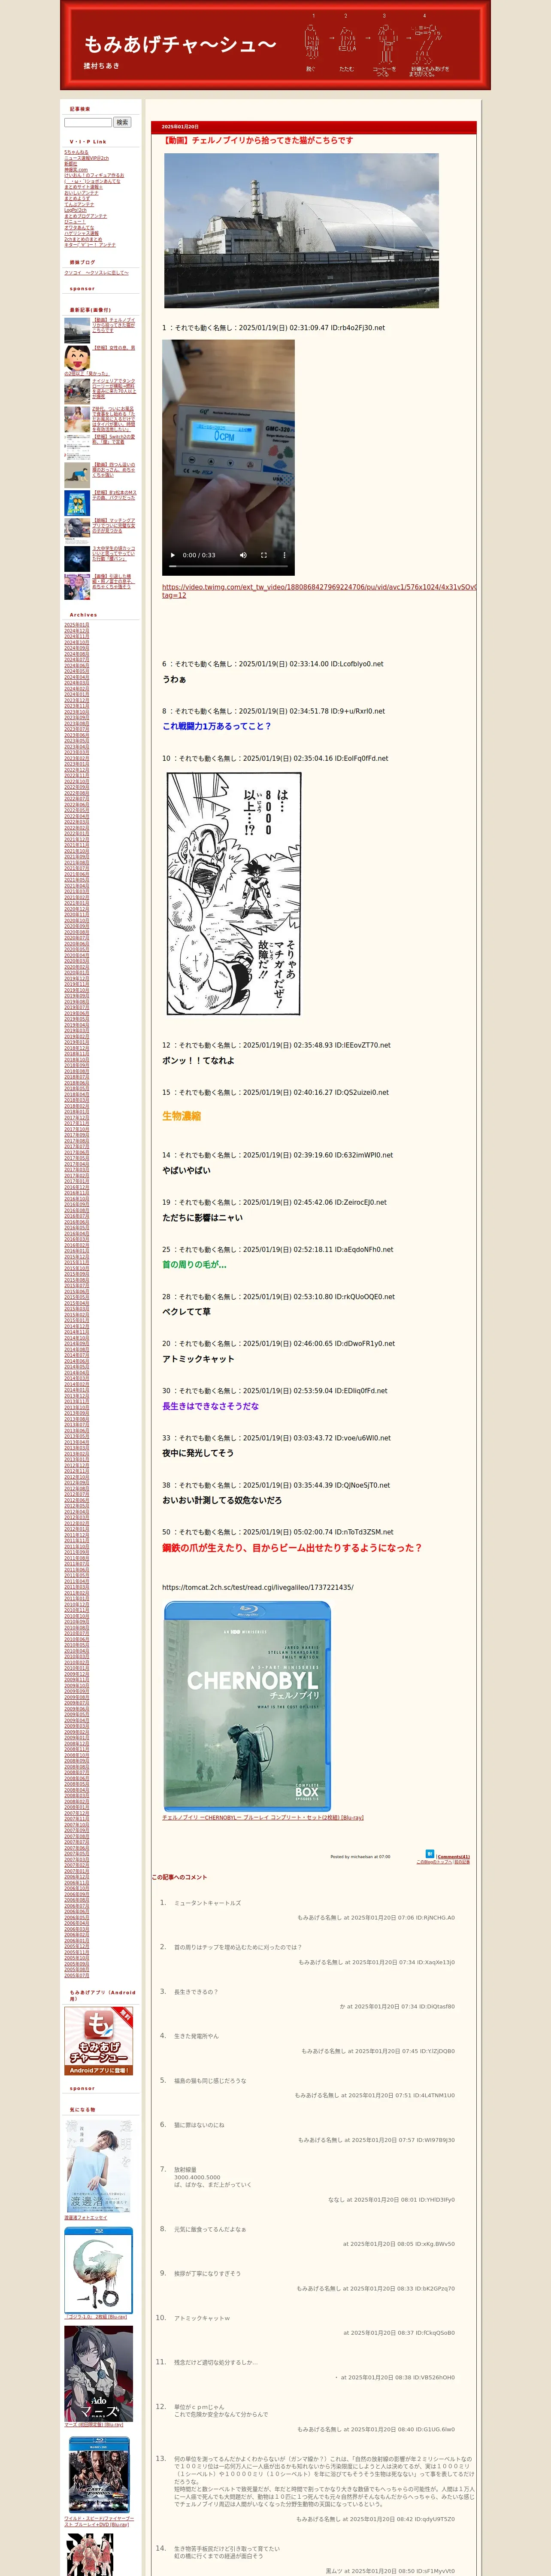Viewport: 551px width, 2576px height.
Task: Open the crawling man thumbnail in sidebar
Action: [x=77, y=474]
